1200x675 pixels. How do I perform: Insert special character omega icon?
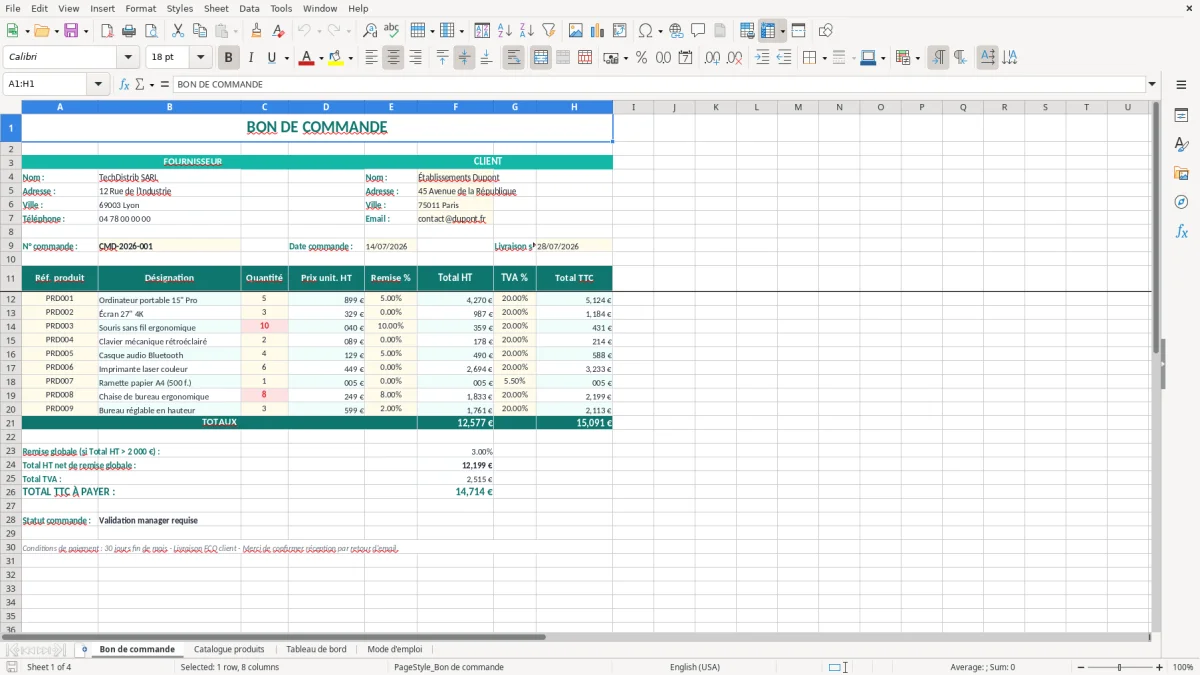[645, 31]
